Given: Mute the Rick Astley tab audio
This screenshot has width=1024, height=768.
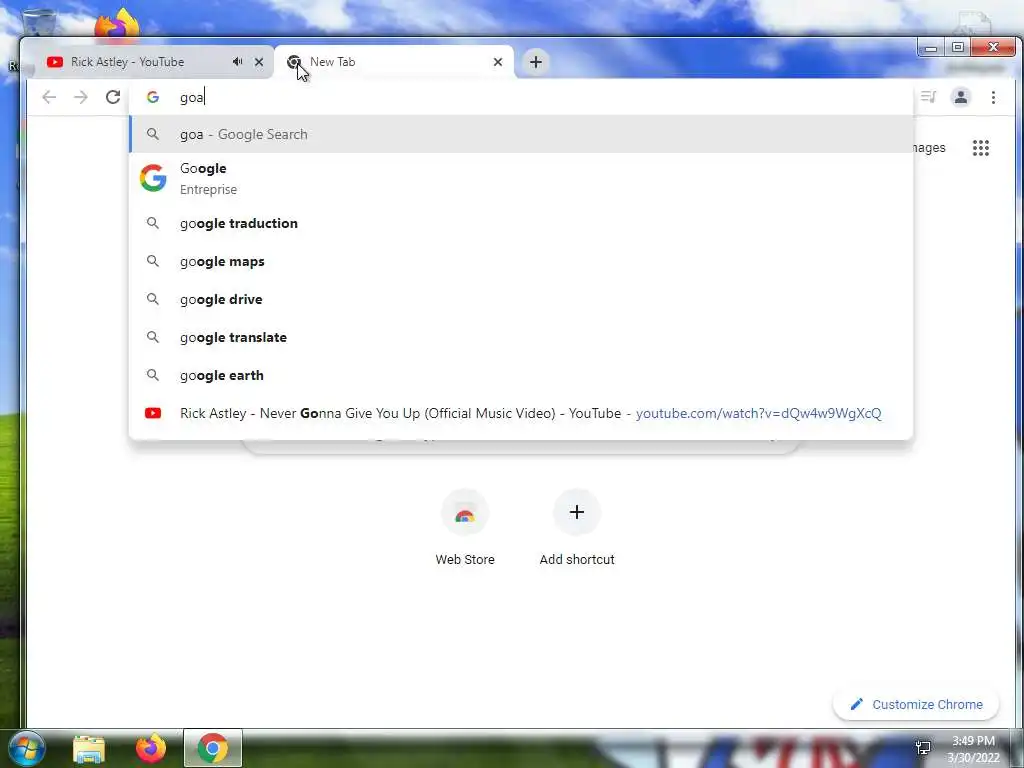Looking at the screenshot, I should (x=237, y=61).
